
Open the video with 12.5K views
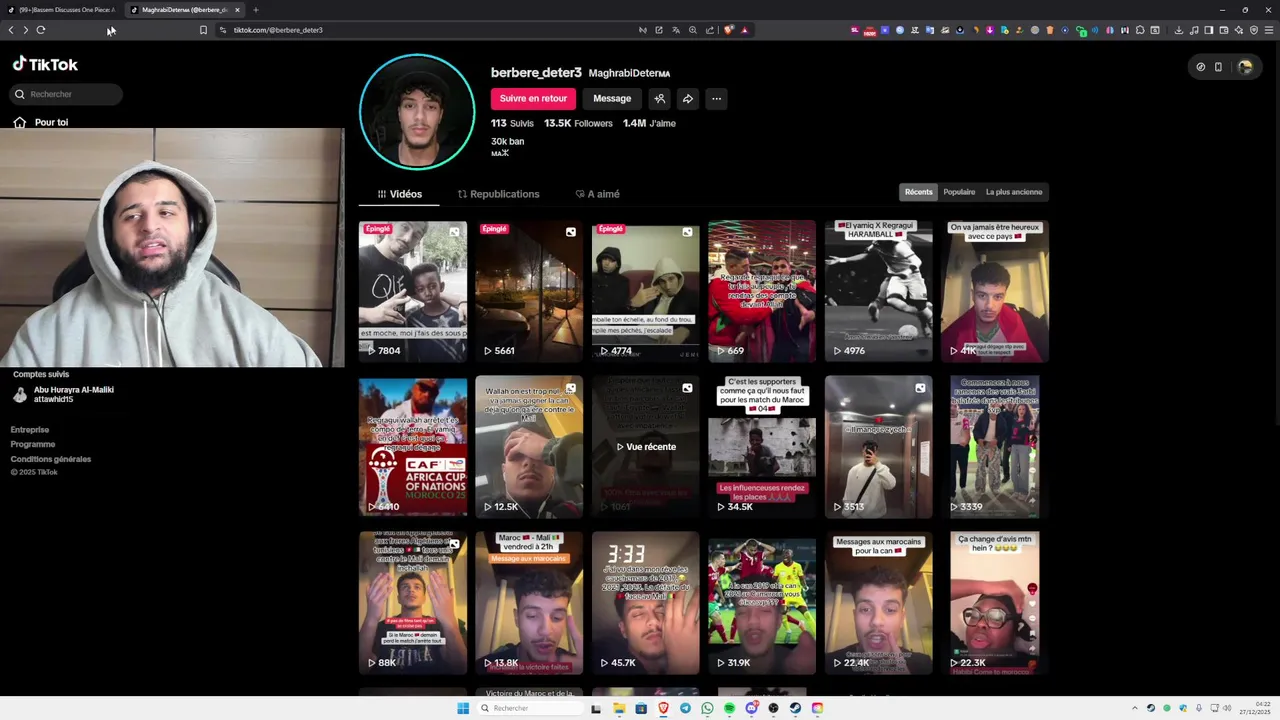pyautogui.click(x=529, y=446)
